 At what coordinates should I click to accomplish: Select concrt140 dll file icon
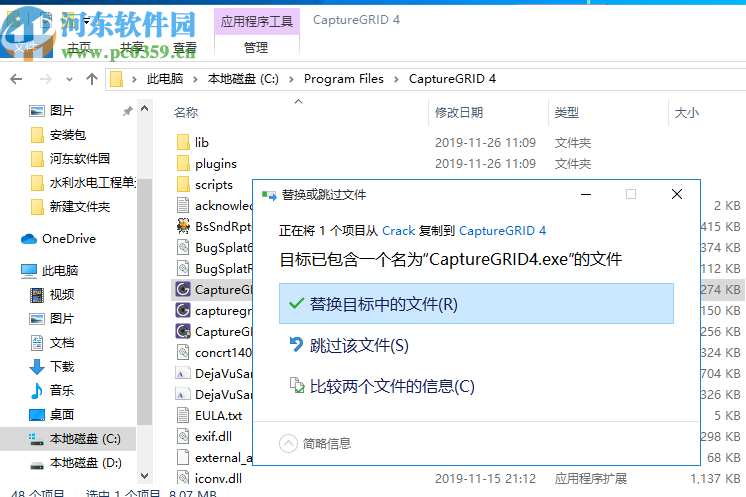(183, 352)
